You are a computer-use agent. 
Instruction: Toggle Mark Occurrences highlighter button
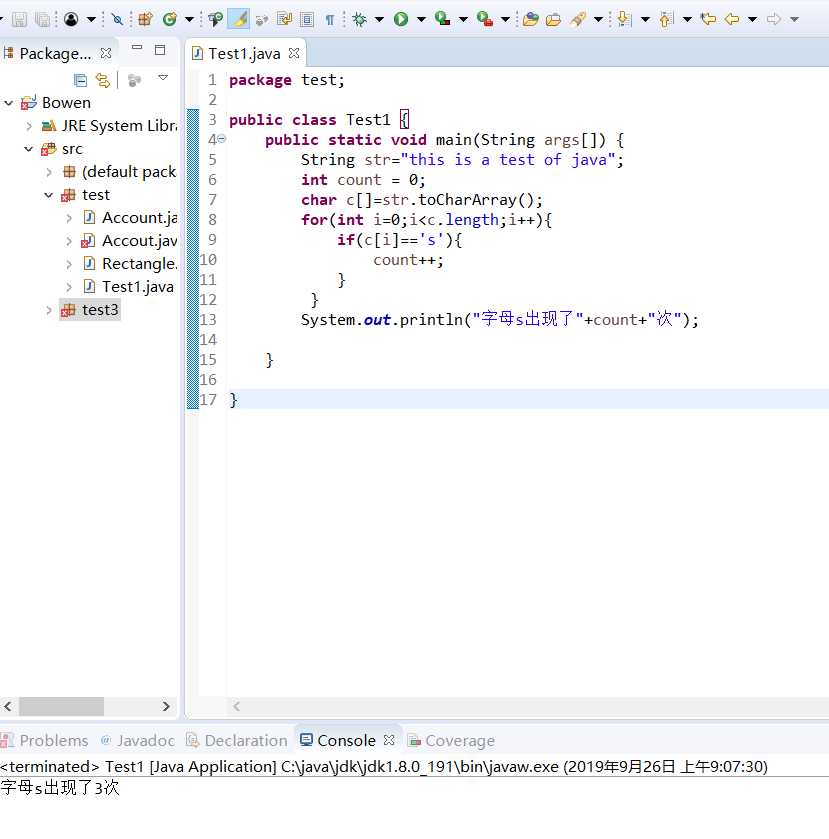point(239,19)
